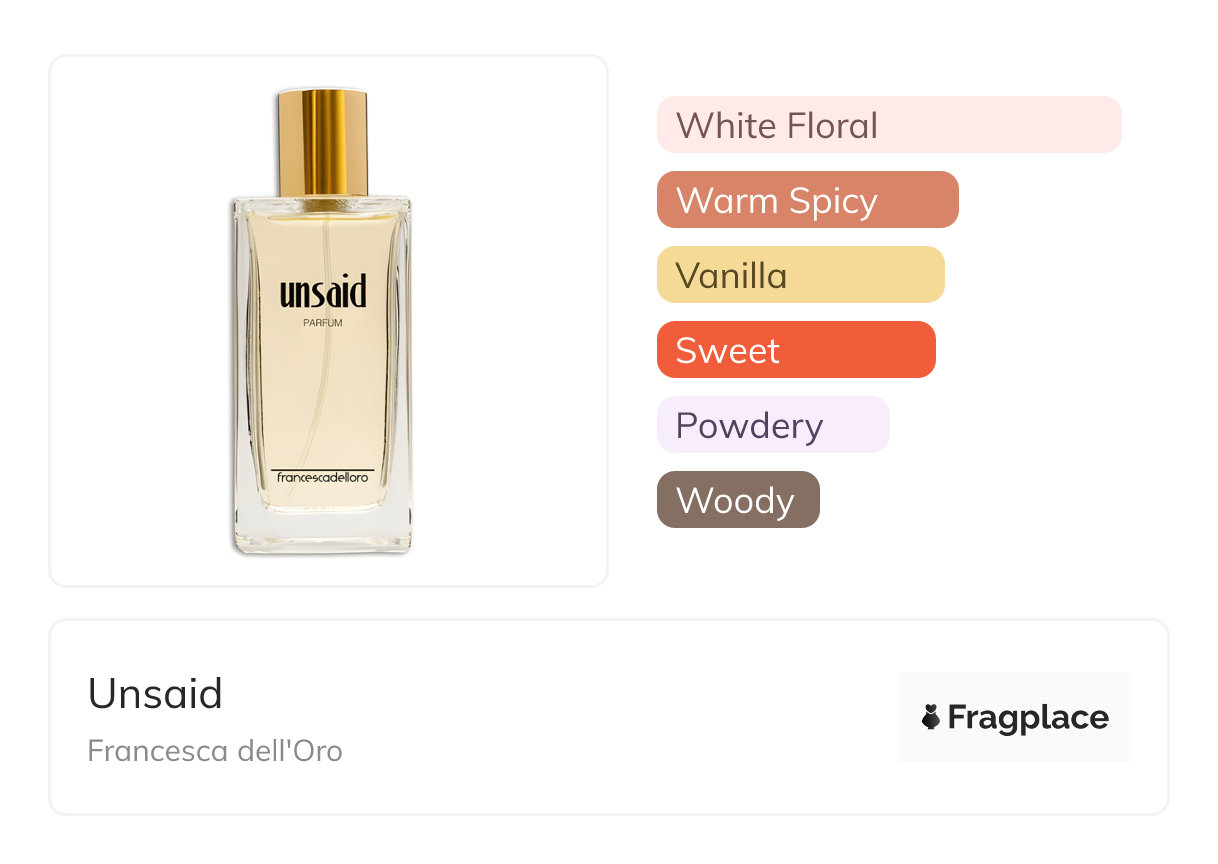1218x864 pixels.
Task: Click the PARFUM text on the bottle
Action: (322, 322)
